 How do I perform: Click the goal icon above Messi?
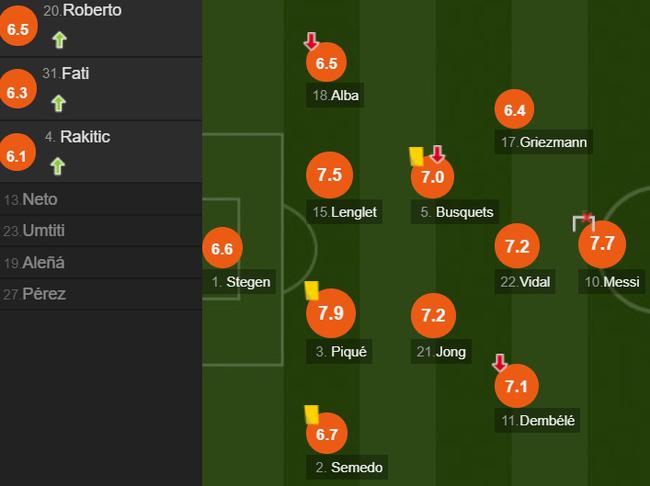(583, 222)
